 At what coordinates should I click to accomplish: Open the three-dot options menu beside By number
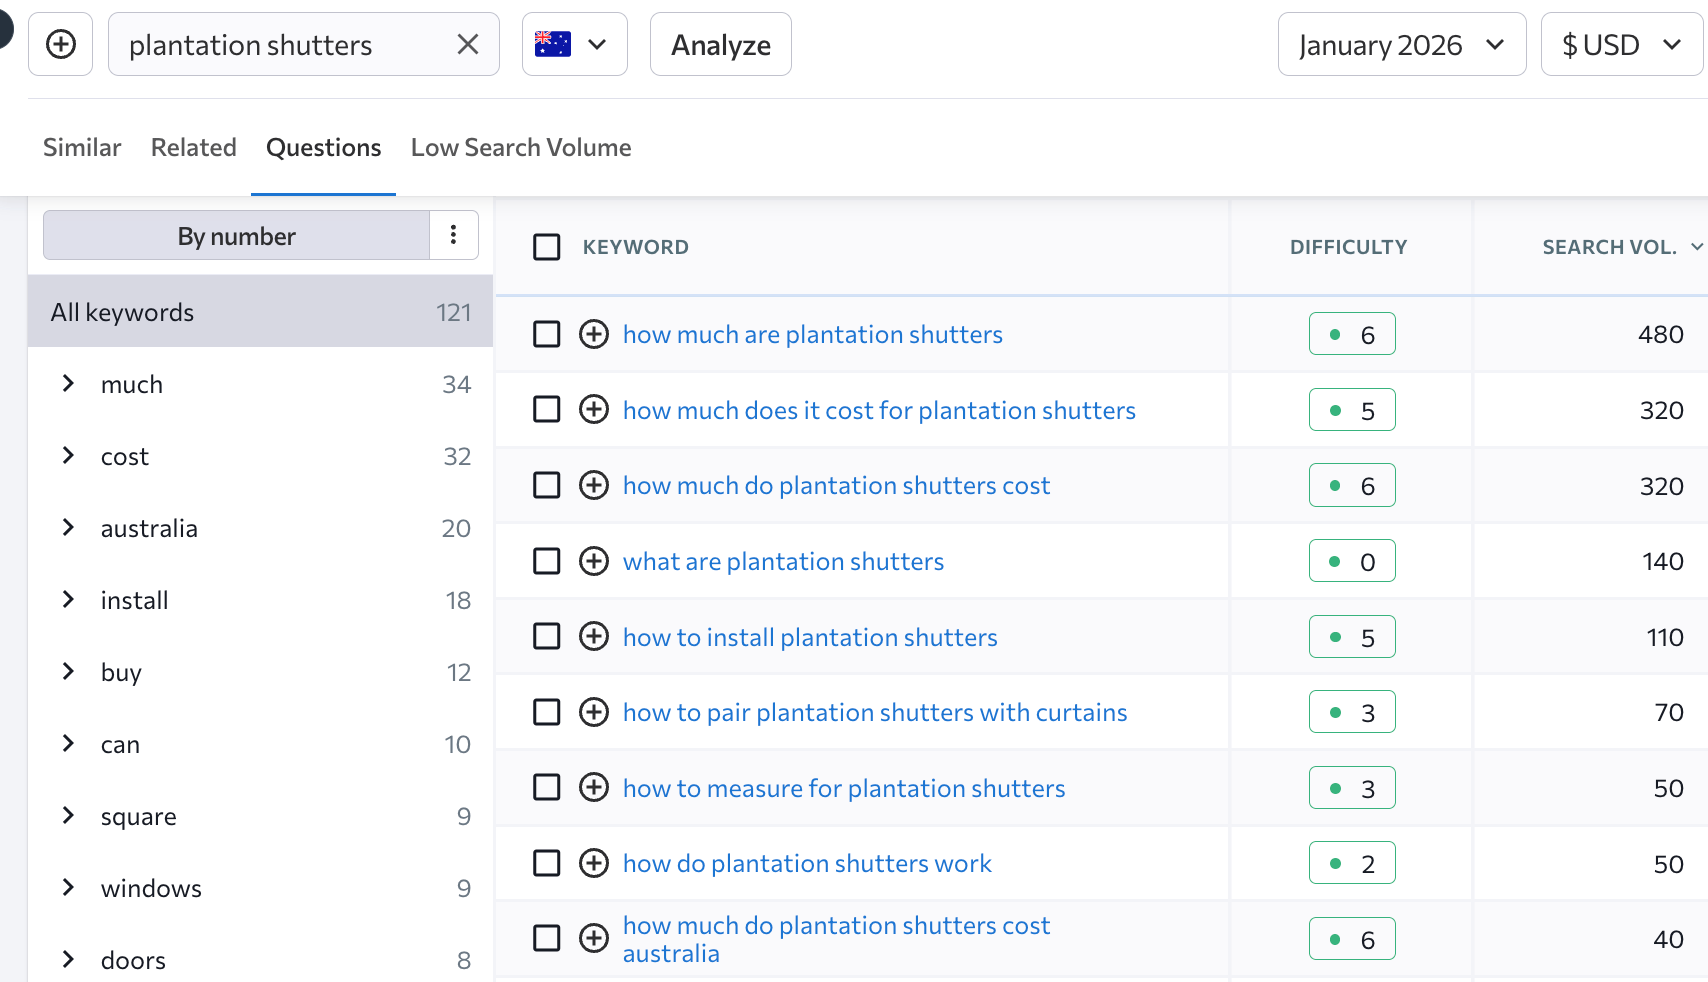(453, 235)
